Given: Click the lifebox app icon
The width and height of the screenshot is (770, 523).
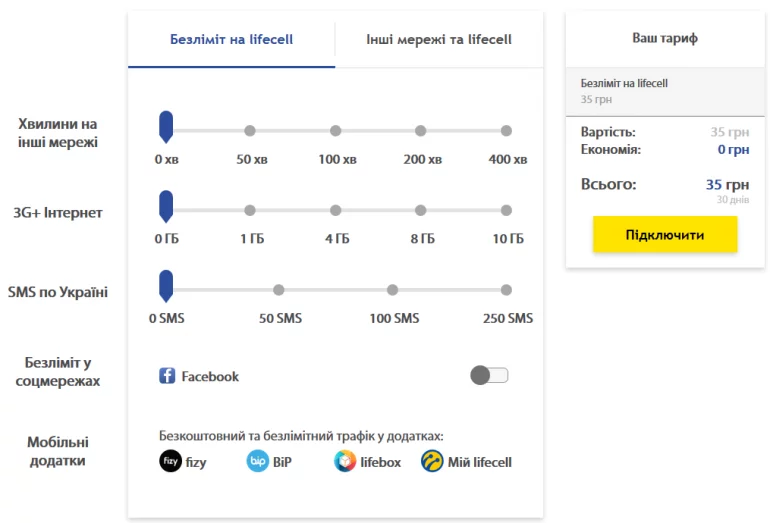Looking at the screenshot, I should 345,461.
